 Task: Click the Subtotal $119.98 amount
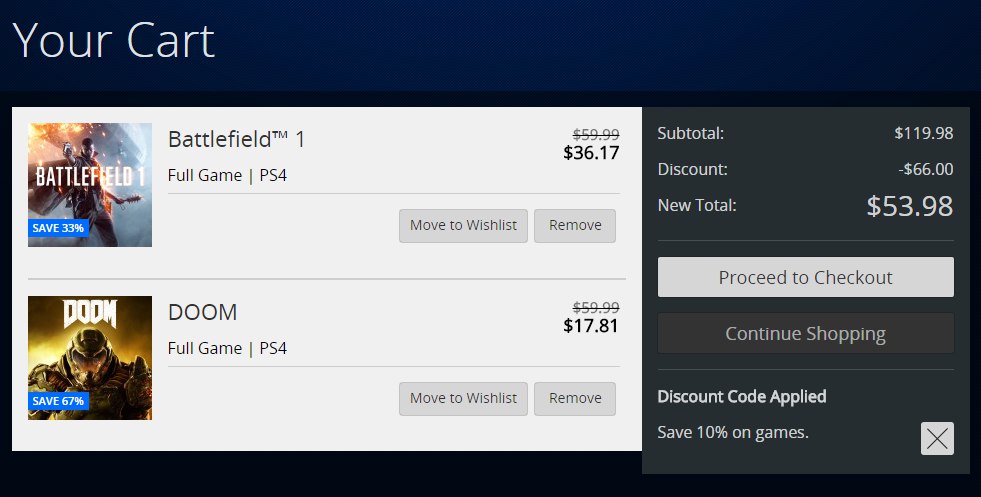pyautogui.click(x=923, y=133)
